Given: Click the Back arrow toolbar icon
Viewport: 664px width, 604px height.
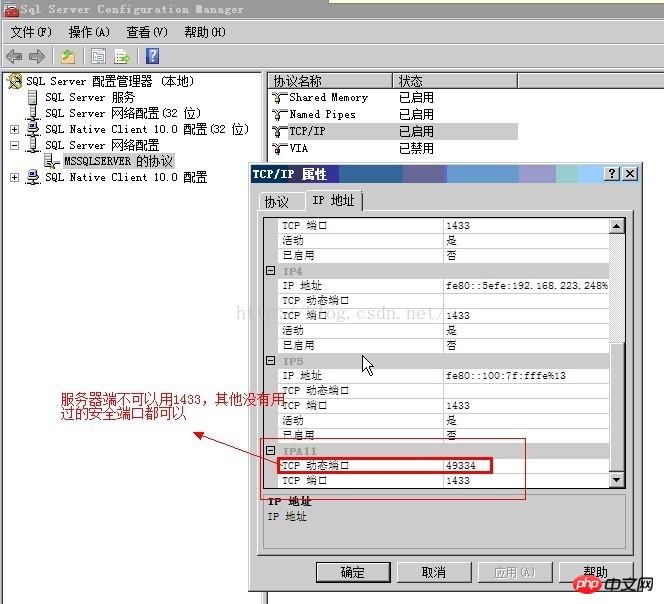Looking at the screenshot, I should pos(14,56).
